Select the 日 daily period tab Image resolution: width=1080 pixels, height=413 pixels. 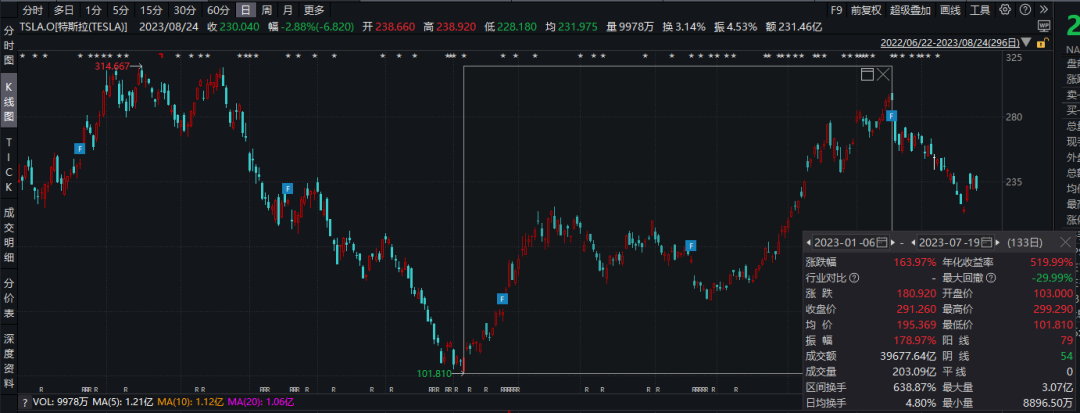[x=245, y=10]
